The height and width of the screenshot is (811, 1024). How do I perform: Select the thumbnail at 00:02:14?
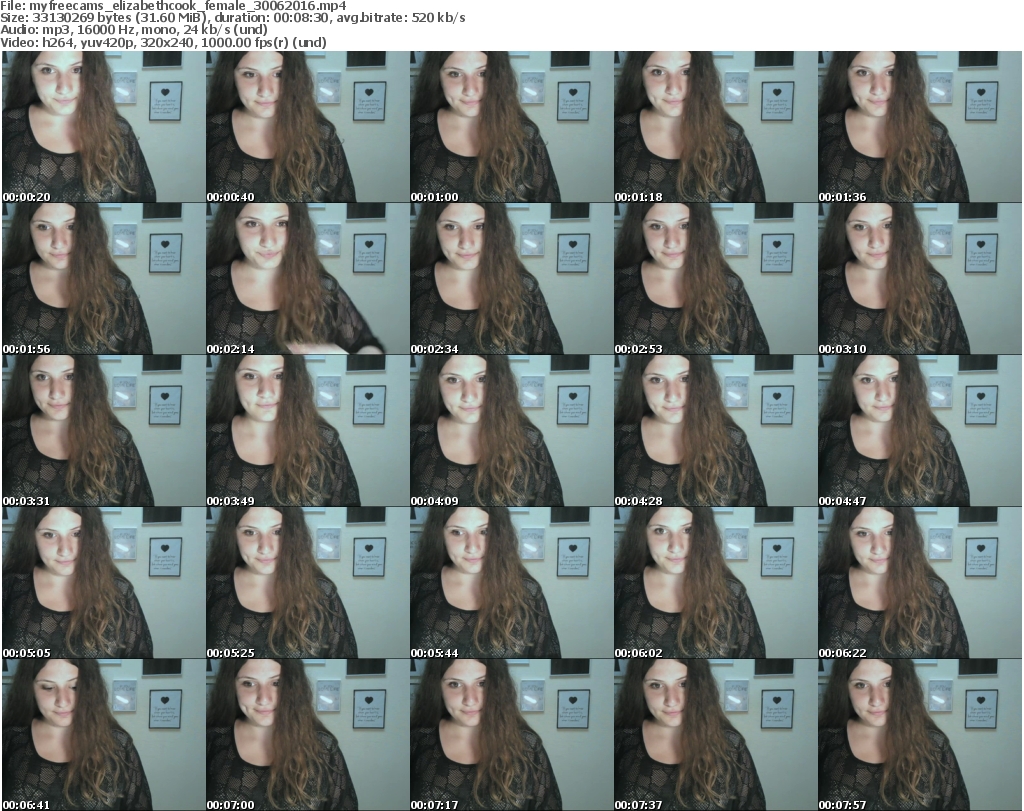point(306,279)
